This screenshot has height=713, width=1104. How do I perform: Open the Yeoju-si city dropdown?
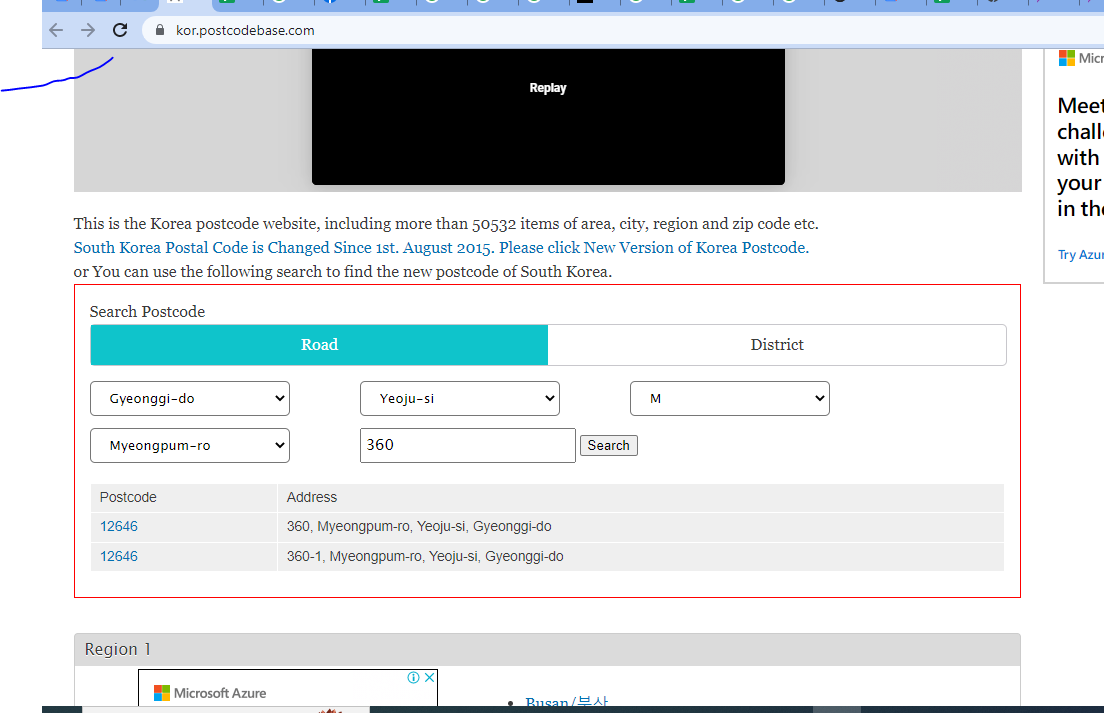(459, 398)
